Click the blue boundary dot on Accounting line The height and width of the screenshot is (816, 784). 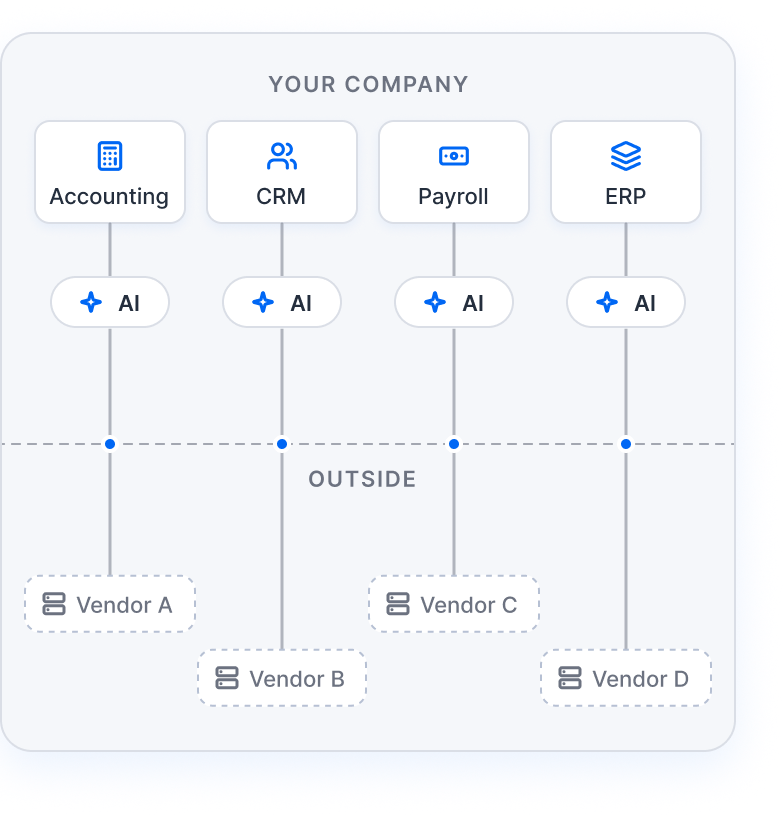pos(110,444)
